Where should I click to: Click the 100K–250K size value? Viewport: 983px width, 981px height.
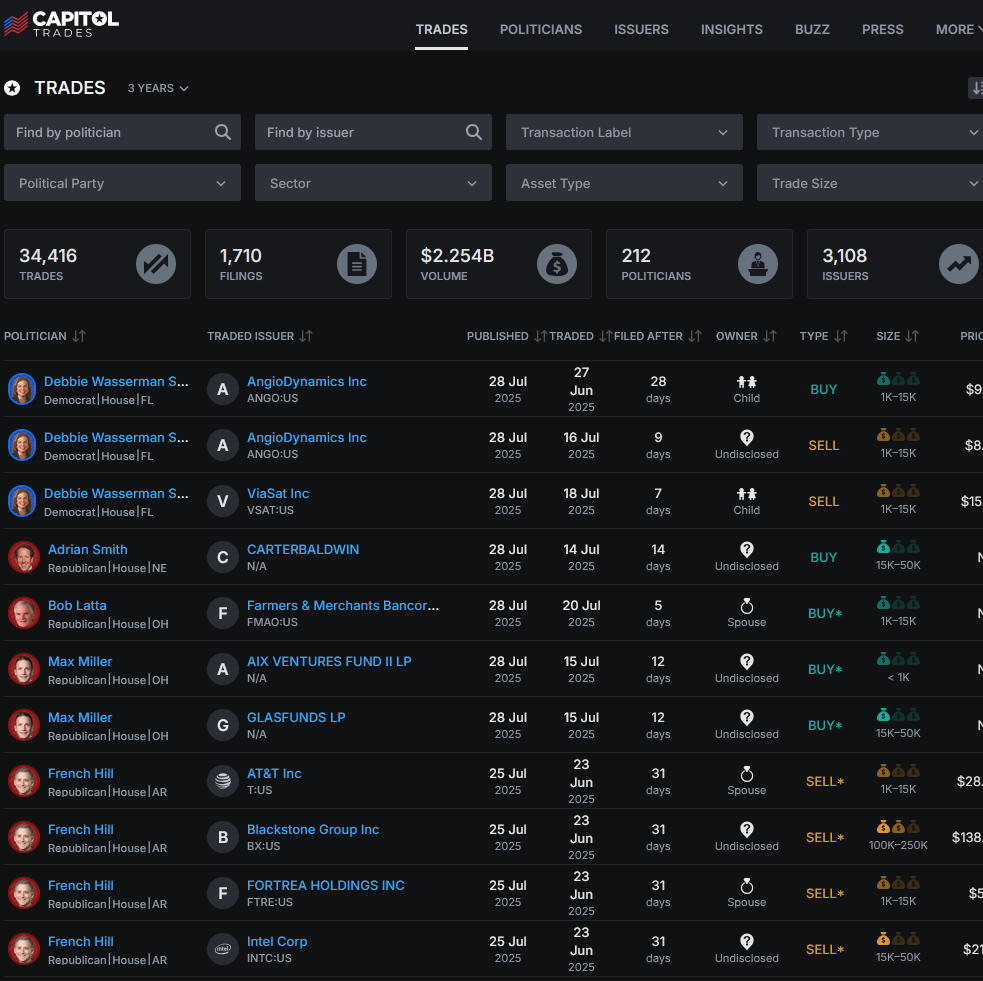pyautogui.click(x=898, y=846)
